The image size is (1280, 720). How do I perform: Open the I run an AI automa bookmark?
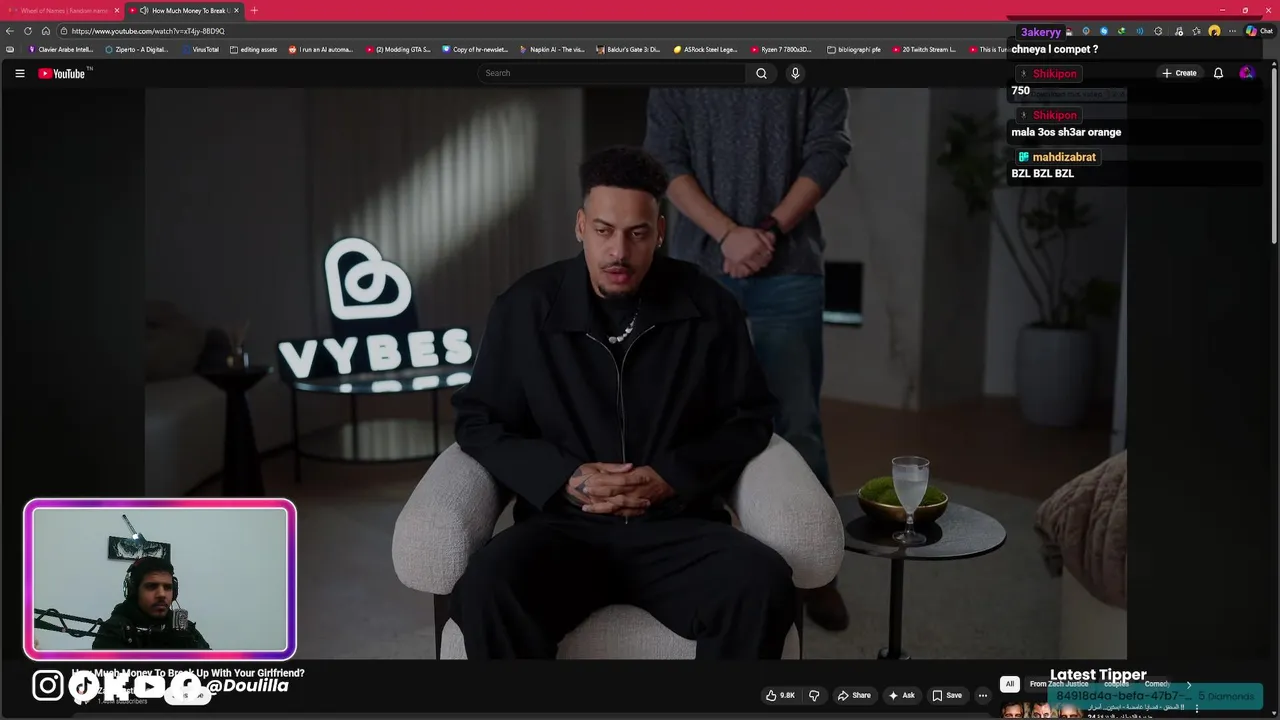(321, 49)
